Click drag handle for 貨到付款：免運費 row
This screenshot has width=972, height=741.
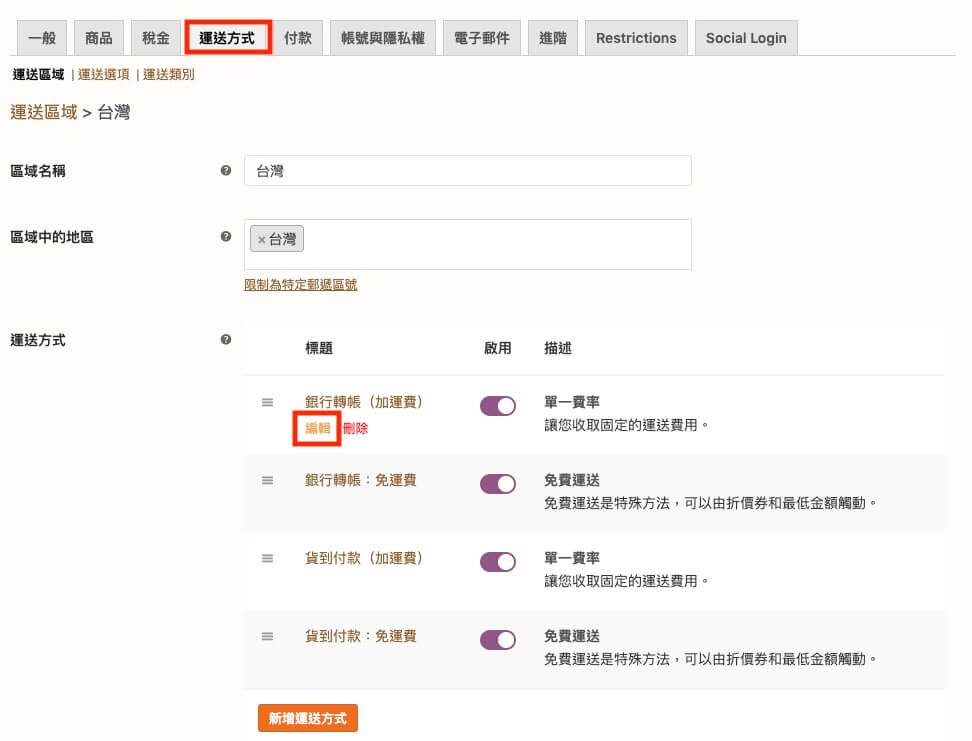tap(267, 637)
